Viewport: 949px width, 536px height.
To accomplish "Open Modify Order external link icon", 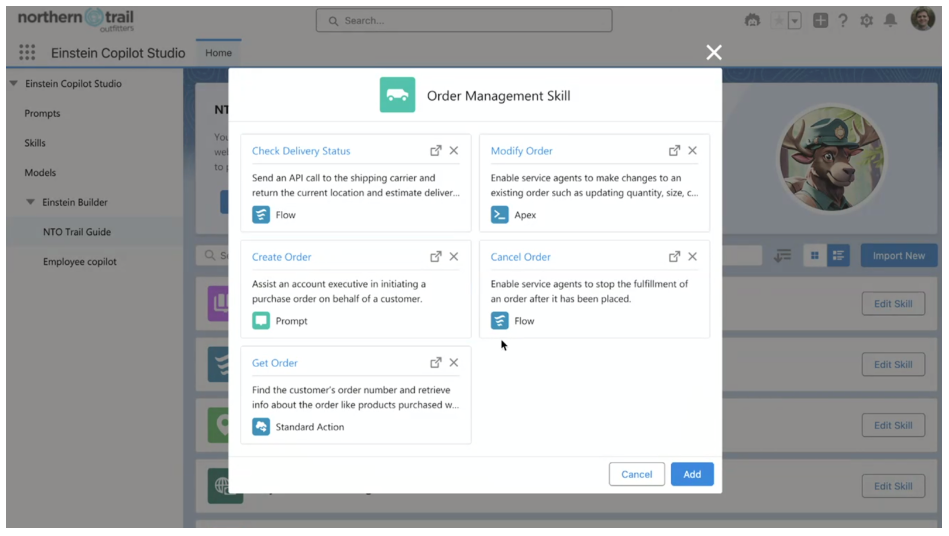I will click(674, 151).
